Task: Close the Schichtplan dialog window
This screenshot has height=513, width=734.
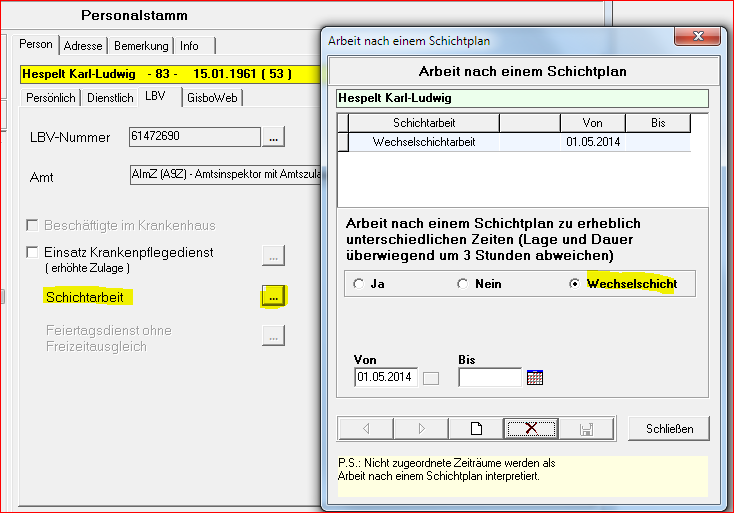Action: (x=698, y=38)
